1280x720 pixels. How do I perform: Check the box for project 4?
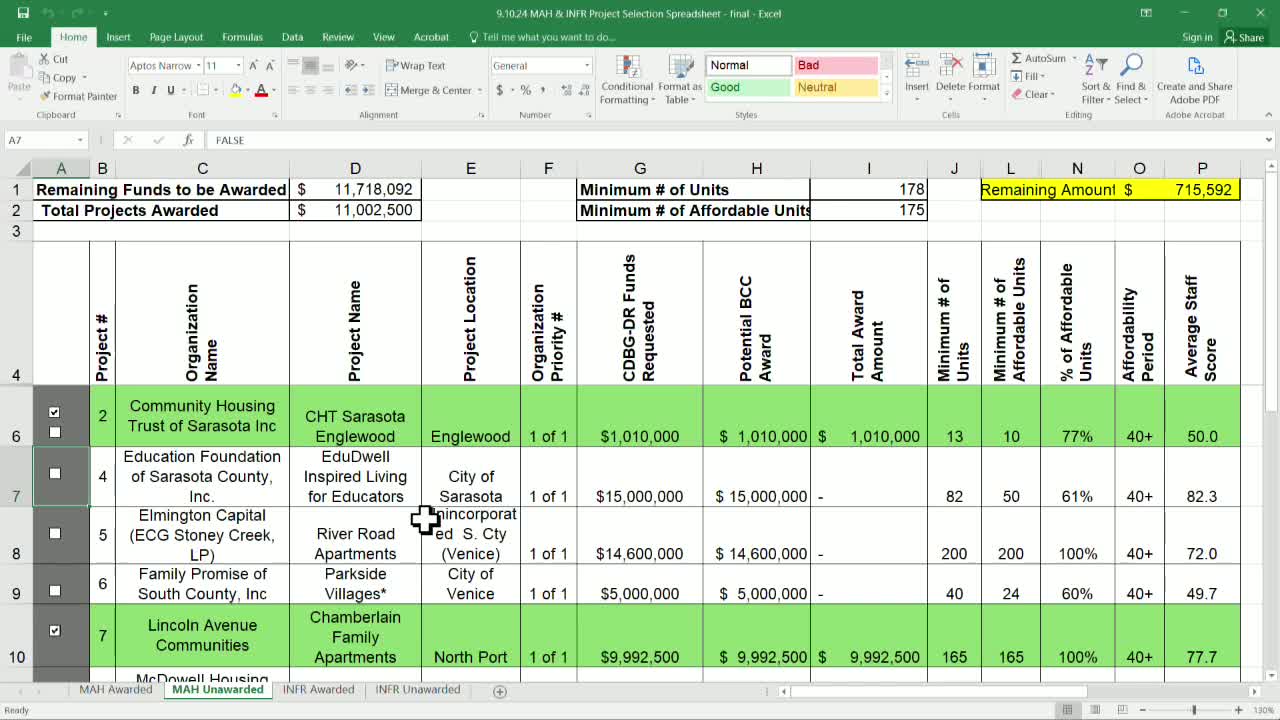click(55, 474)
